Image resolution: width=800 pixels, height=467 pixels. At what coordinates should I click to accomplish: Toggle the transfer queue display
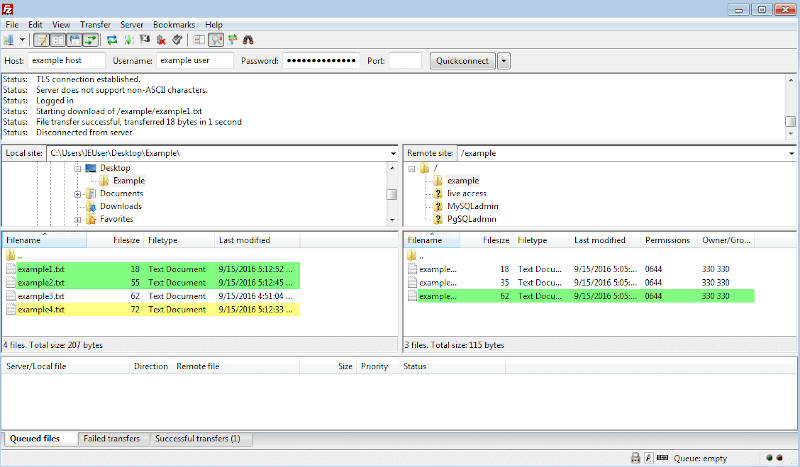pyautogui.click(x=91, y=40)
